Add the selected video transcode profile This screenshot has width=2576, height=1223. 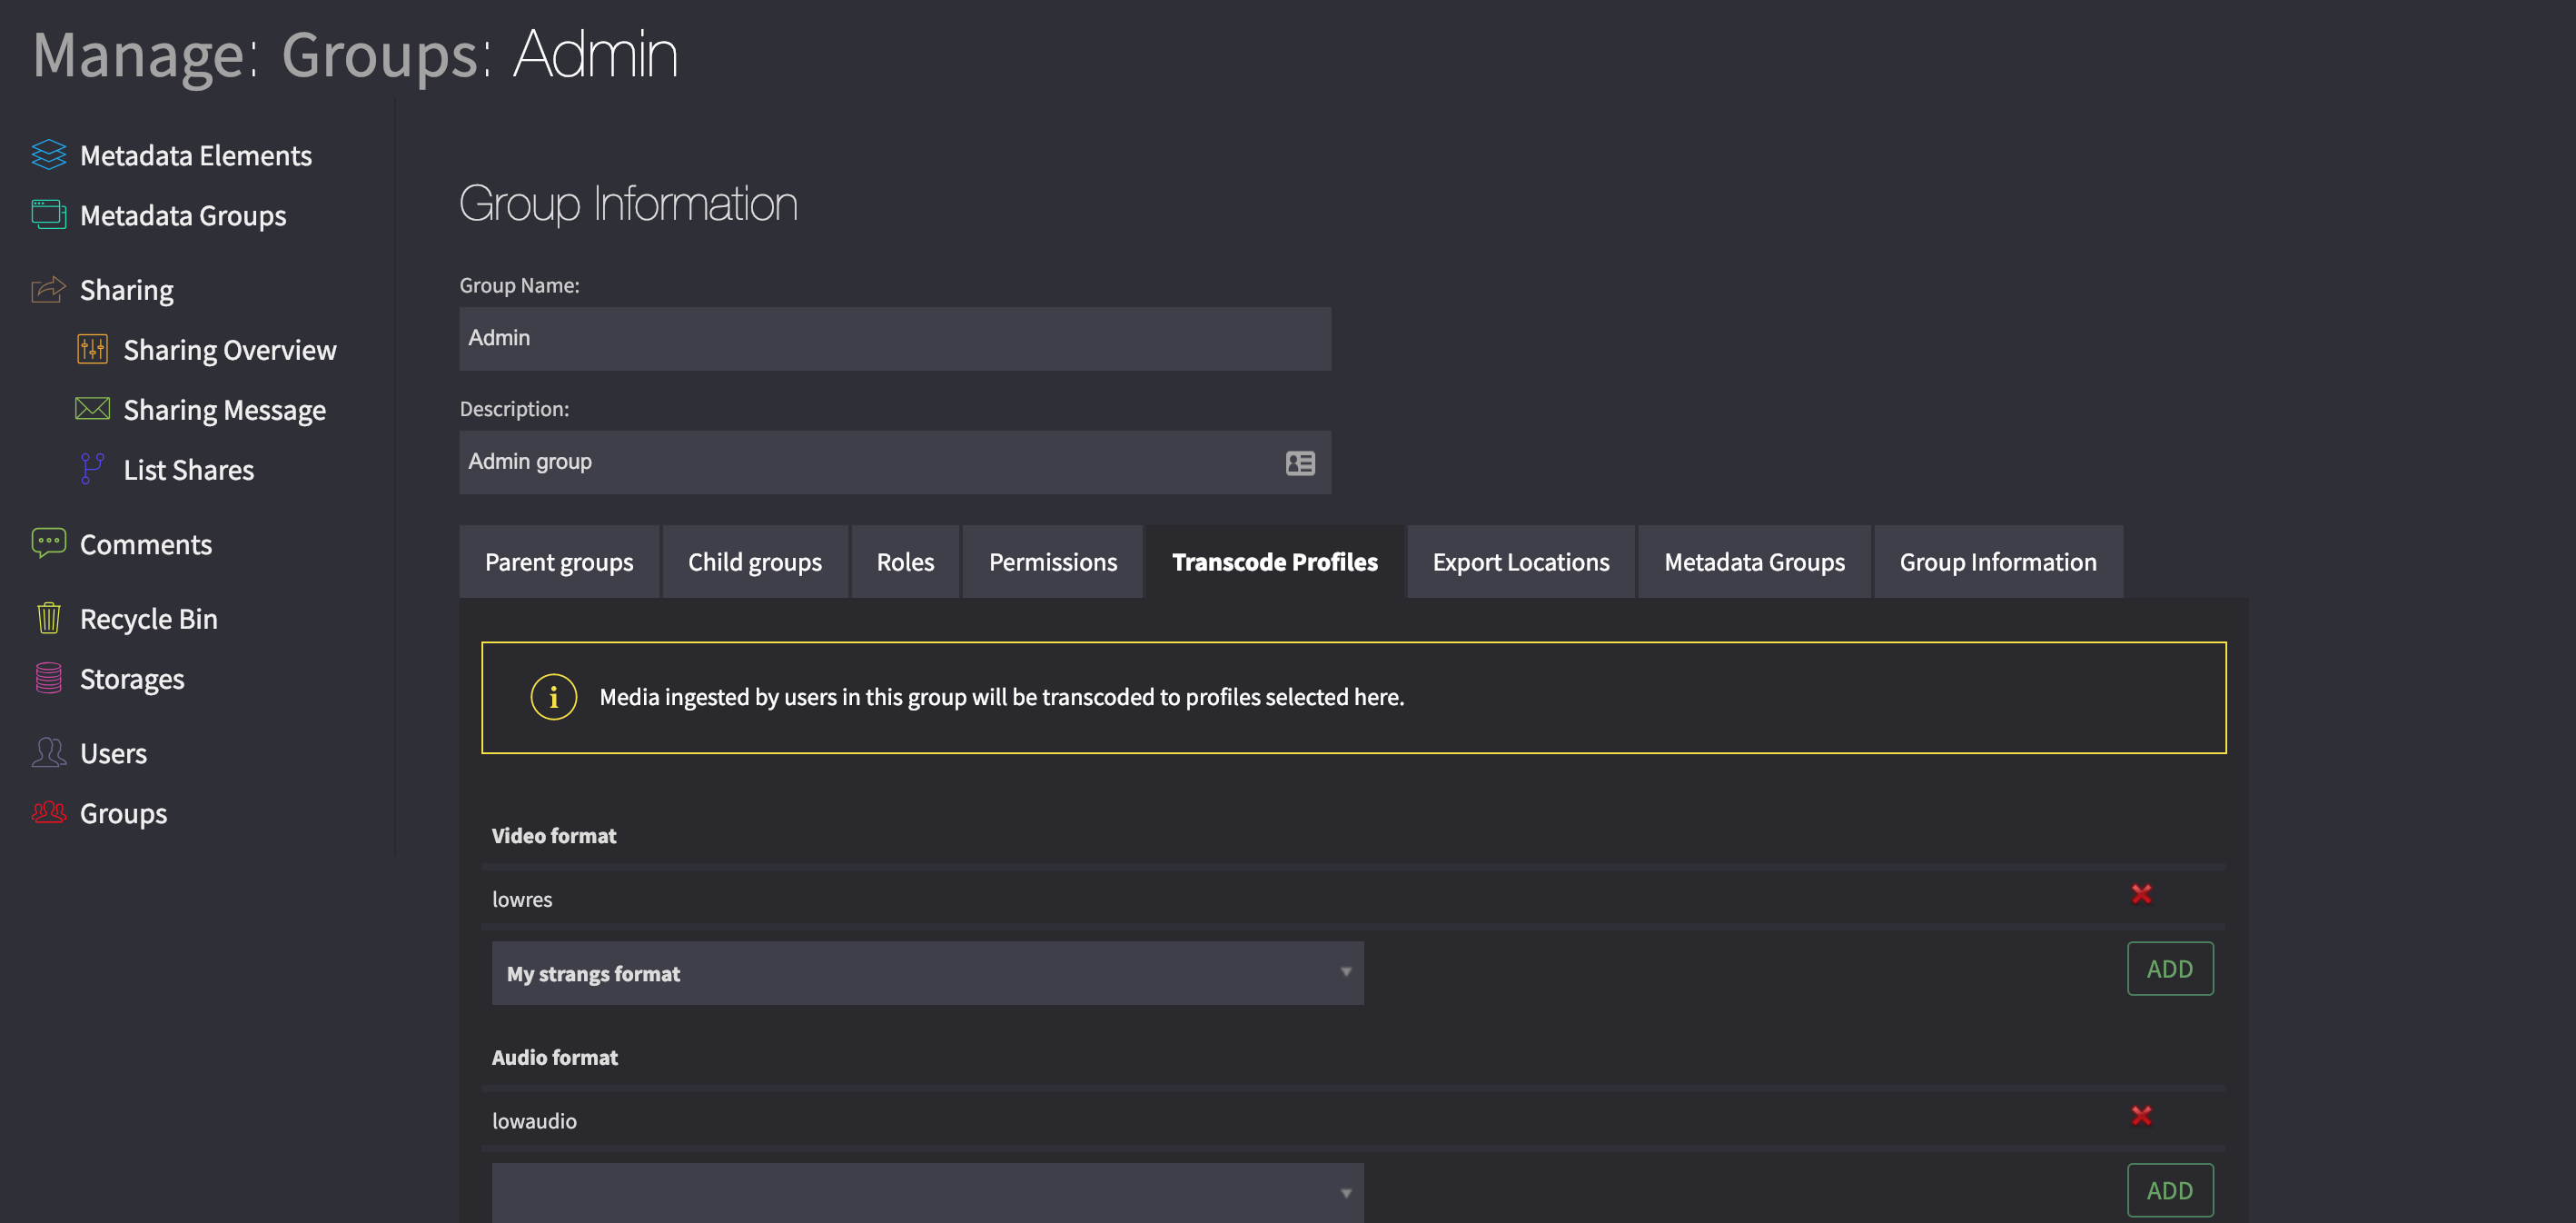pyautogui.click(x=2170, y=969)
